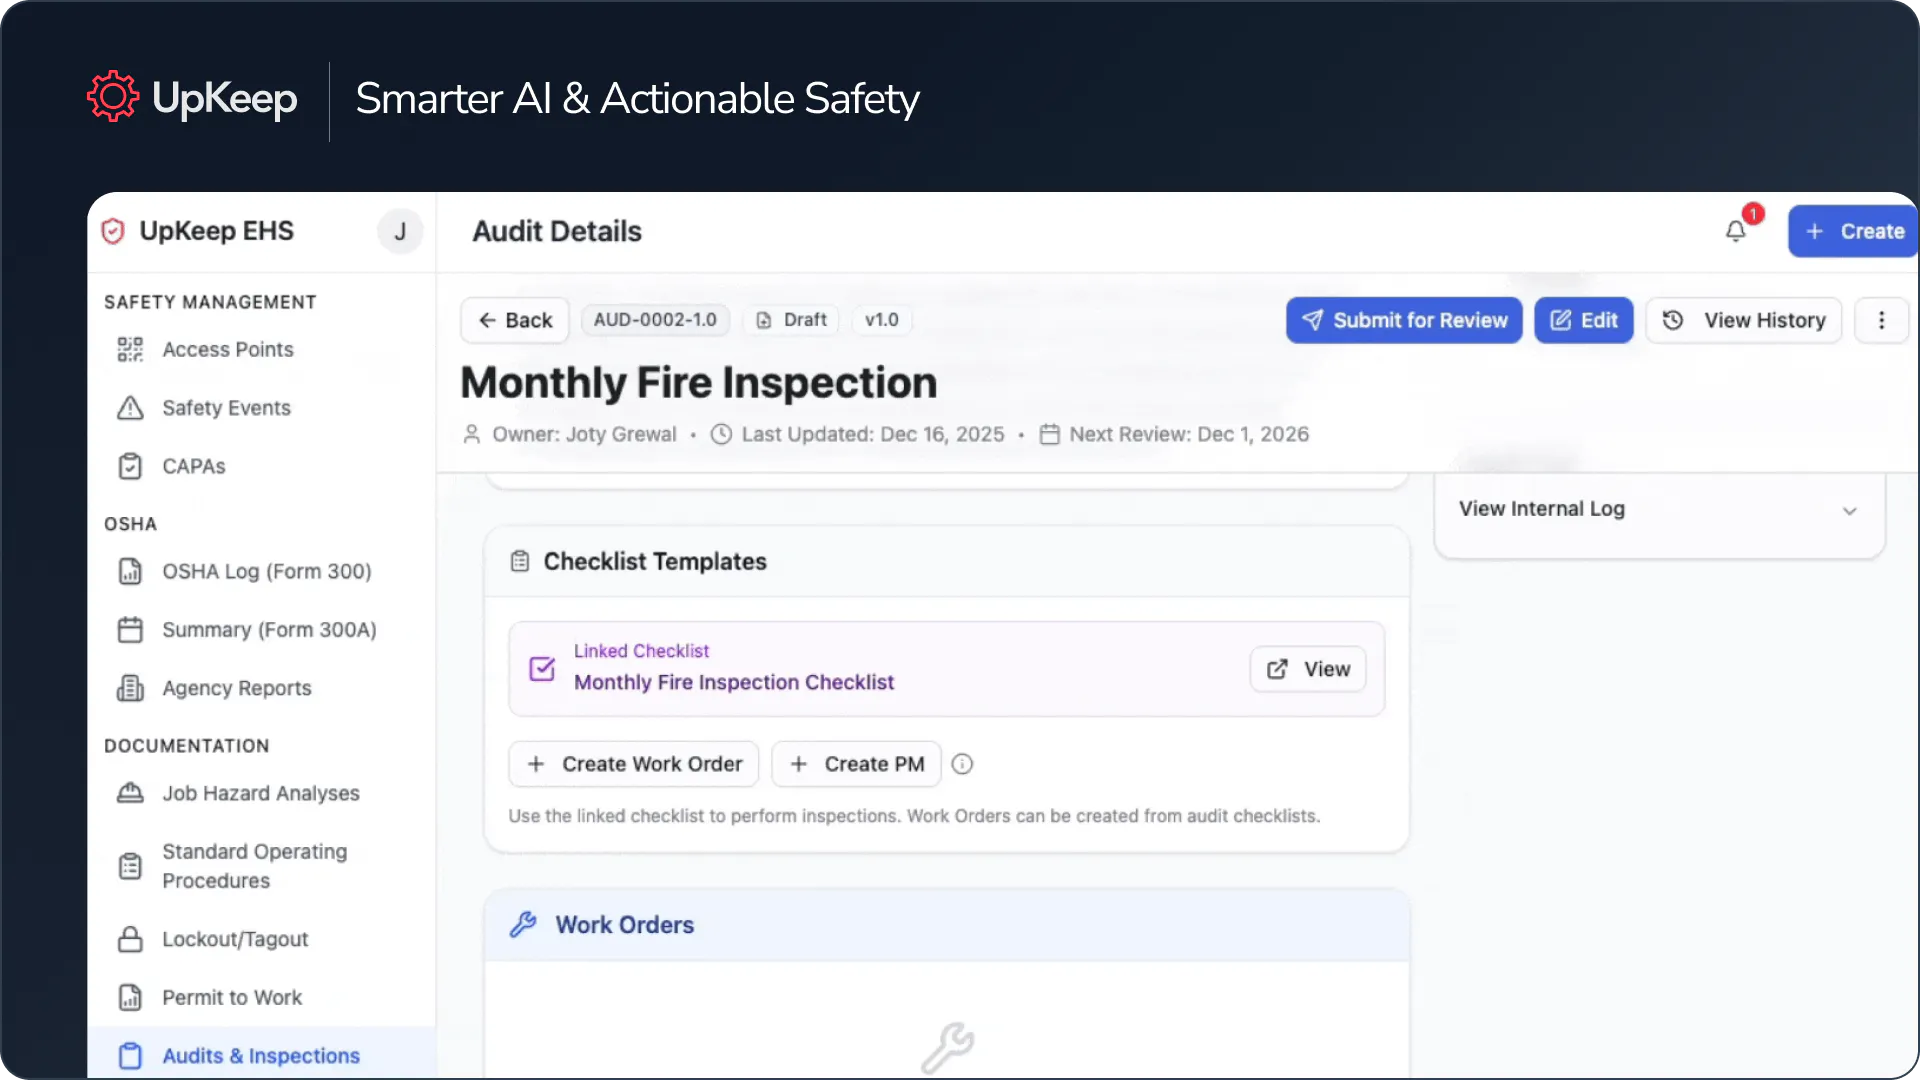Viewport: 1920px width, 1080px height.
Task: Expand the View Internal Log section
Action: coord(1849,510)
